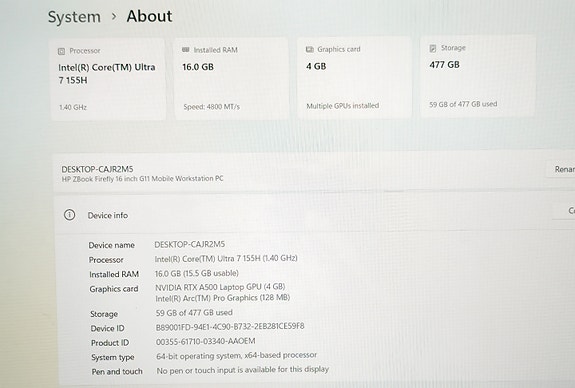Click the Storage drive icon
Image resolution: width=575 pixels, height=388 pixels.
pyautogui.click(x=433, y=48)
